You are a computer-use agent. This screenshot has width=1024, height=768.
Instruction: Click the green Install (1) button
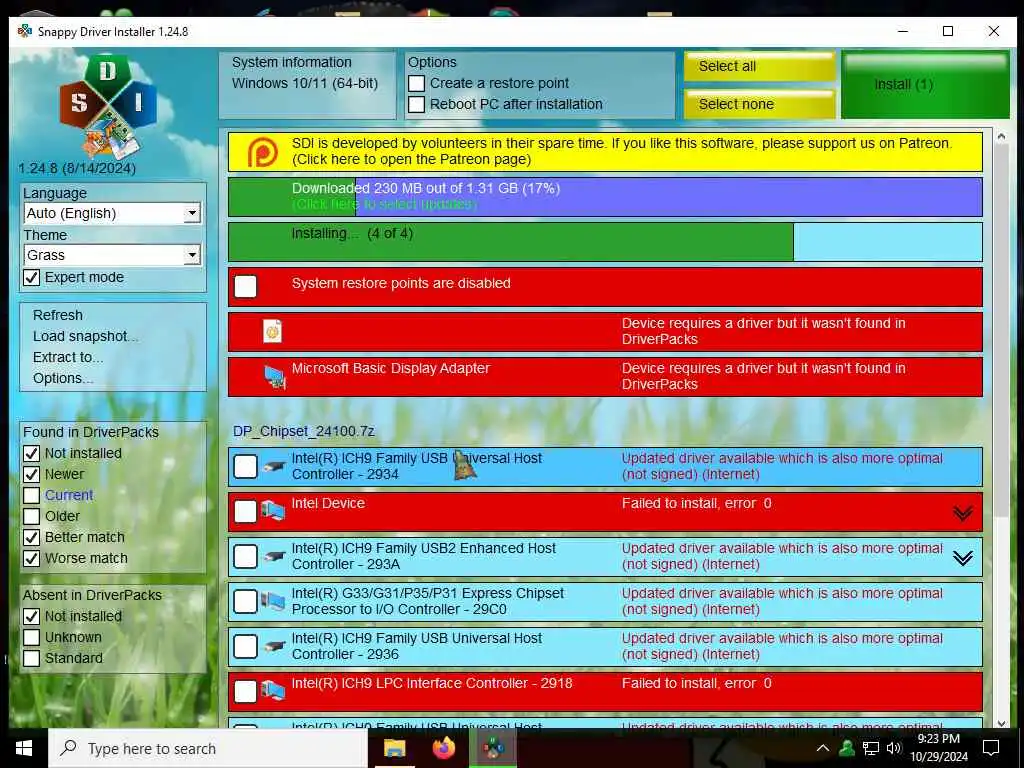click(x=925, y=85)
